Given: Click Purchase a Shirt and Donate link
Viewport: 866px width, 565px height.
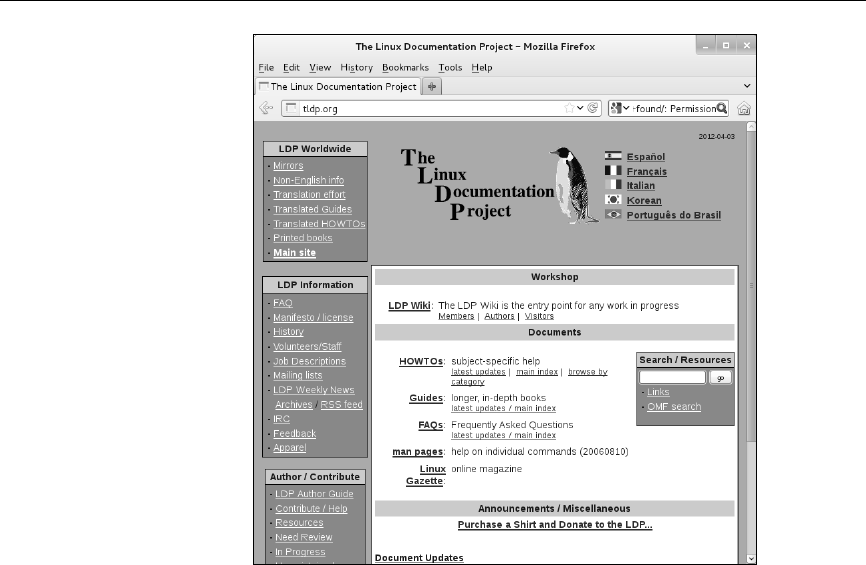Looking at the screenshot, I should click(555, 524).
